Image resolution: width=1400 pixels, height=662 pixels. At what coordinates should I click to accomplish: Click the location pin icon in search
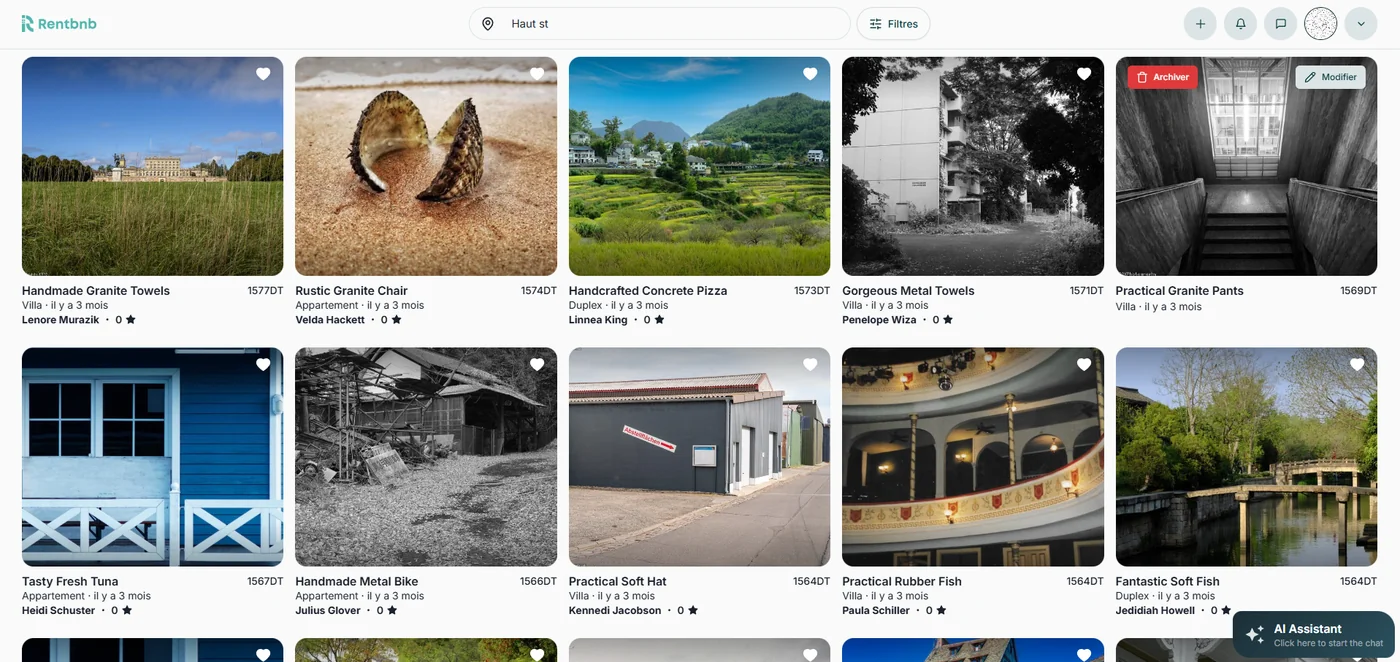click(x=488, y=24)
